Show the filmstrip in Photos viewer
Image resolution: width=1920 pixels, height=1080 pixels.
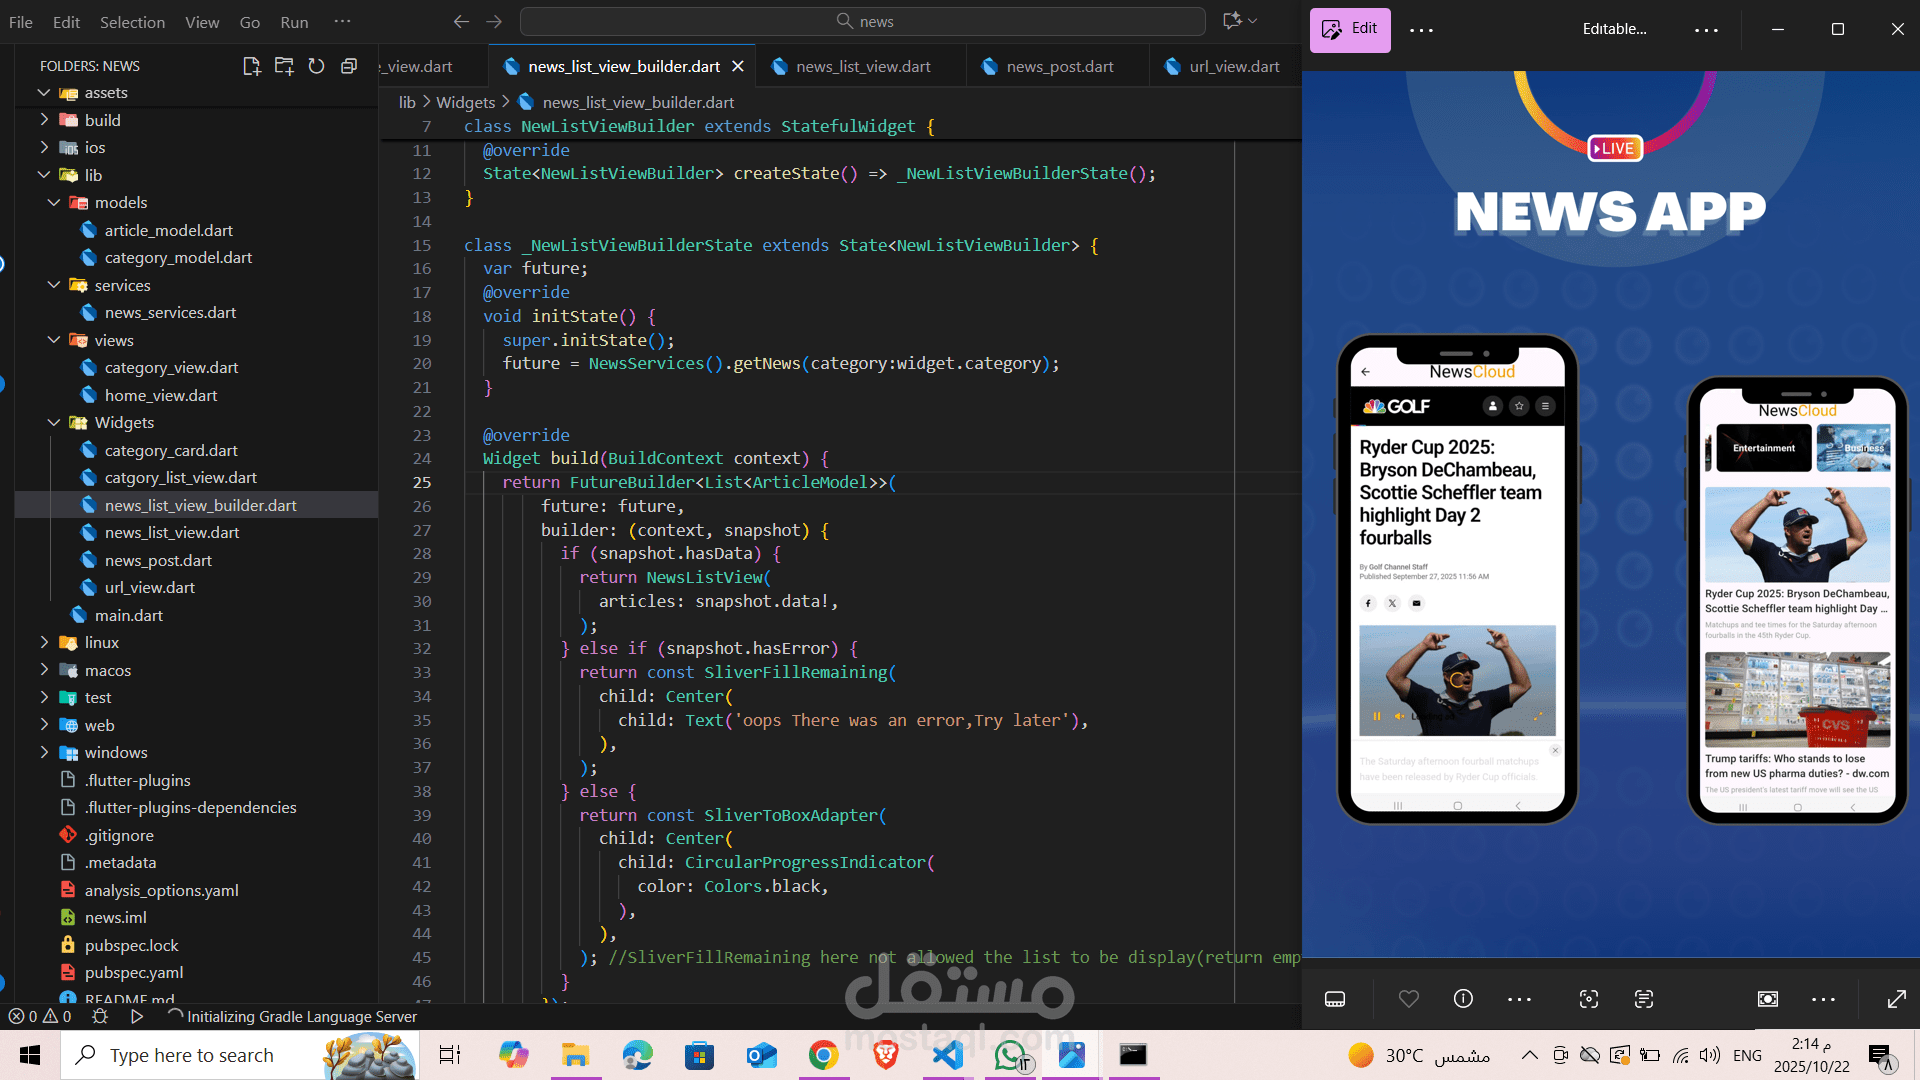(x=1335, y=999)
